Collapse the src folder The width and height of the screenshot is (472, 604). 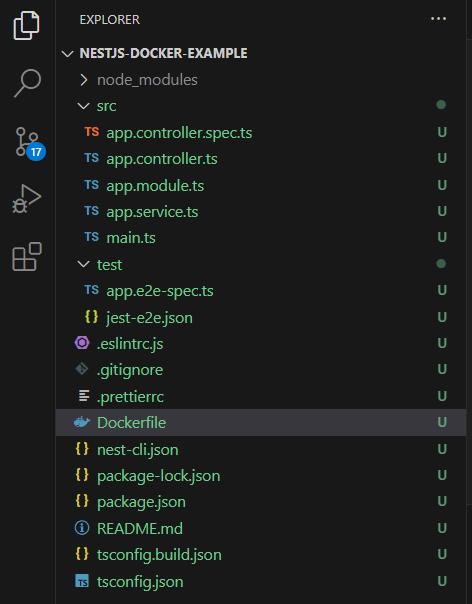pyautogui.click(x=261, y=106)
